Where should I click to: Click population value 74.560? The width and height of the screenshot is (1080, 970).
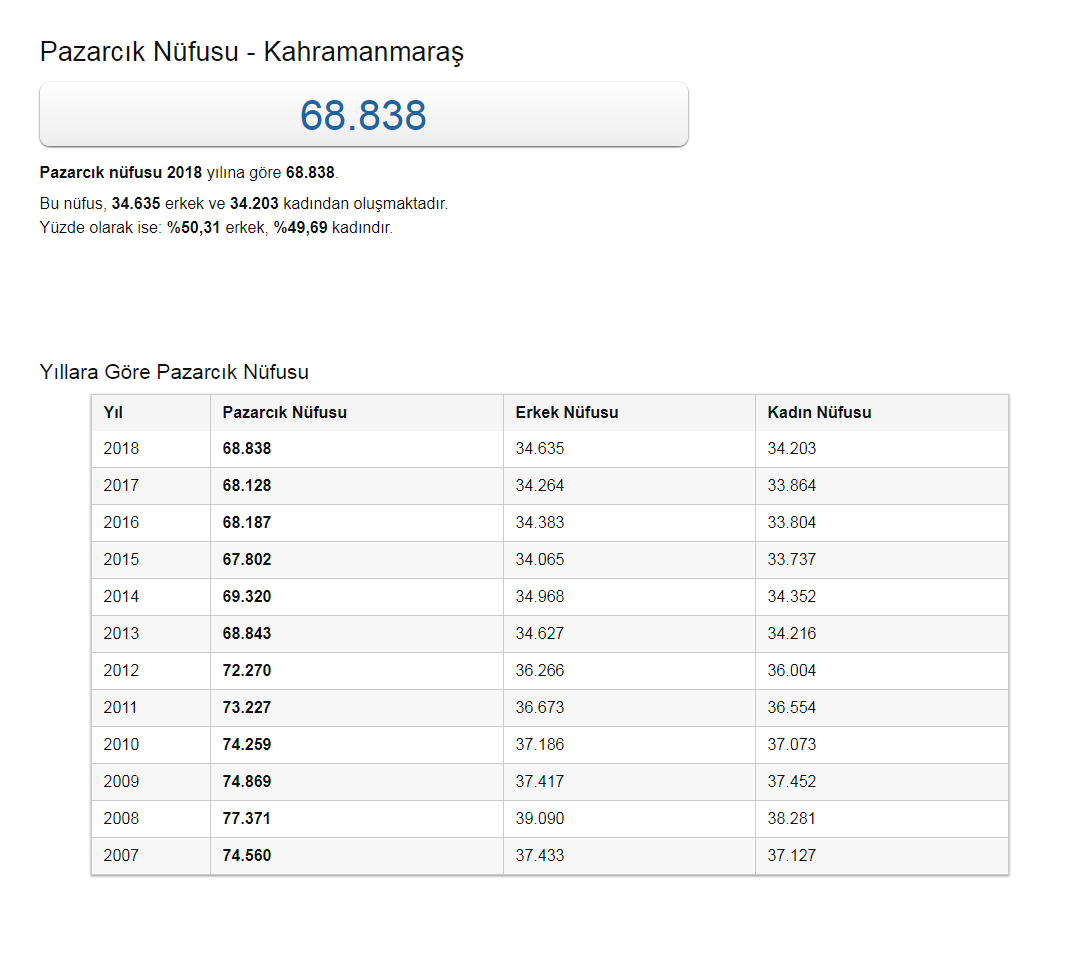click(247, 856)
